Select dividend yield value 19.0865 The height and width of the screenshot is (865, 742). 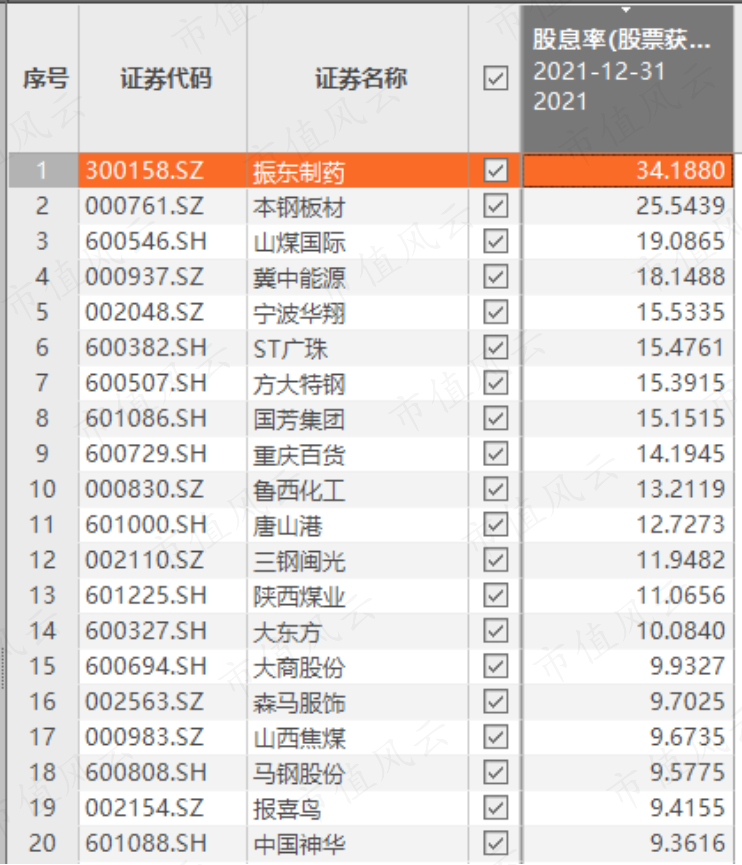tap(680, 241)
